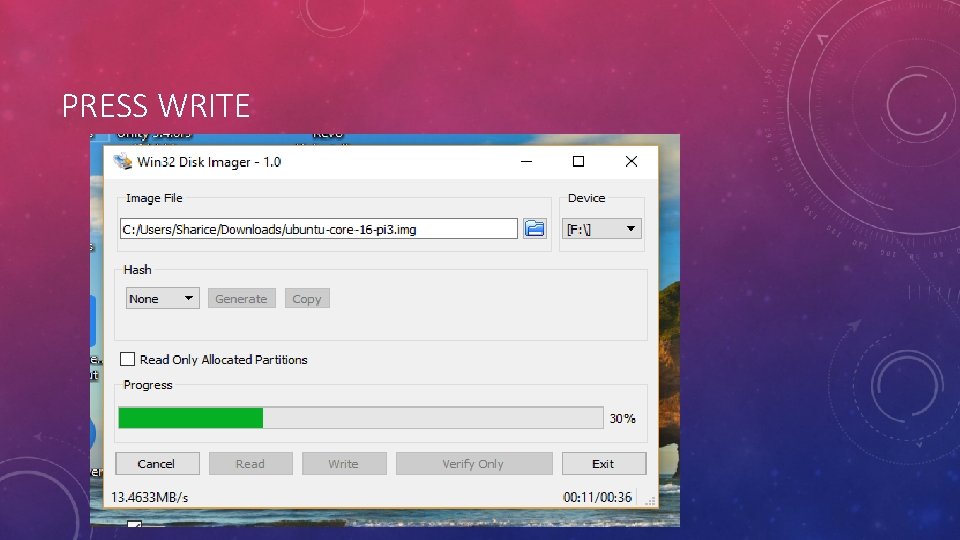The image size is (960, 540).
Task: Click the 00:11/00:36 elapsed time text
Action: (598, 497)
